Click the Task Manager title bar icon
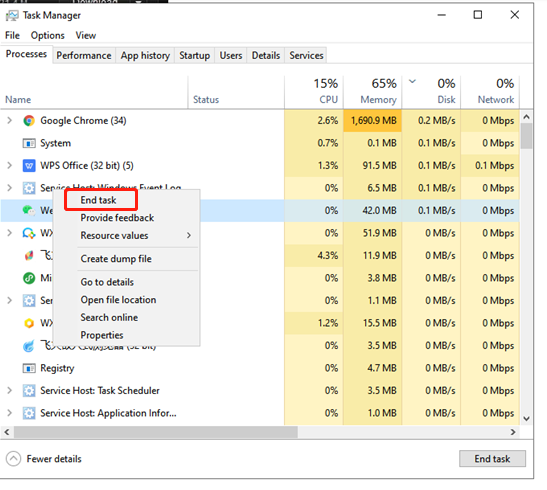The image size is (547, 490). 12,16
